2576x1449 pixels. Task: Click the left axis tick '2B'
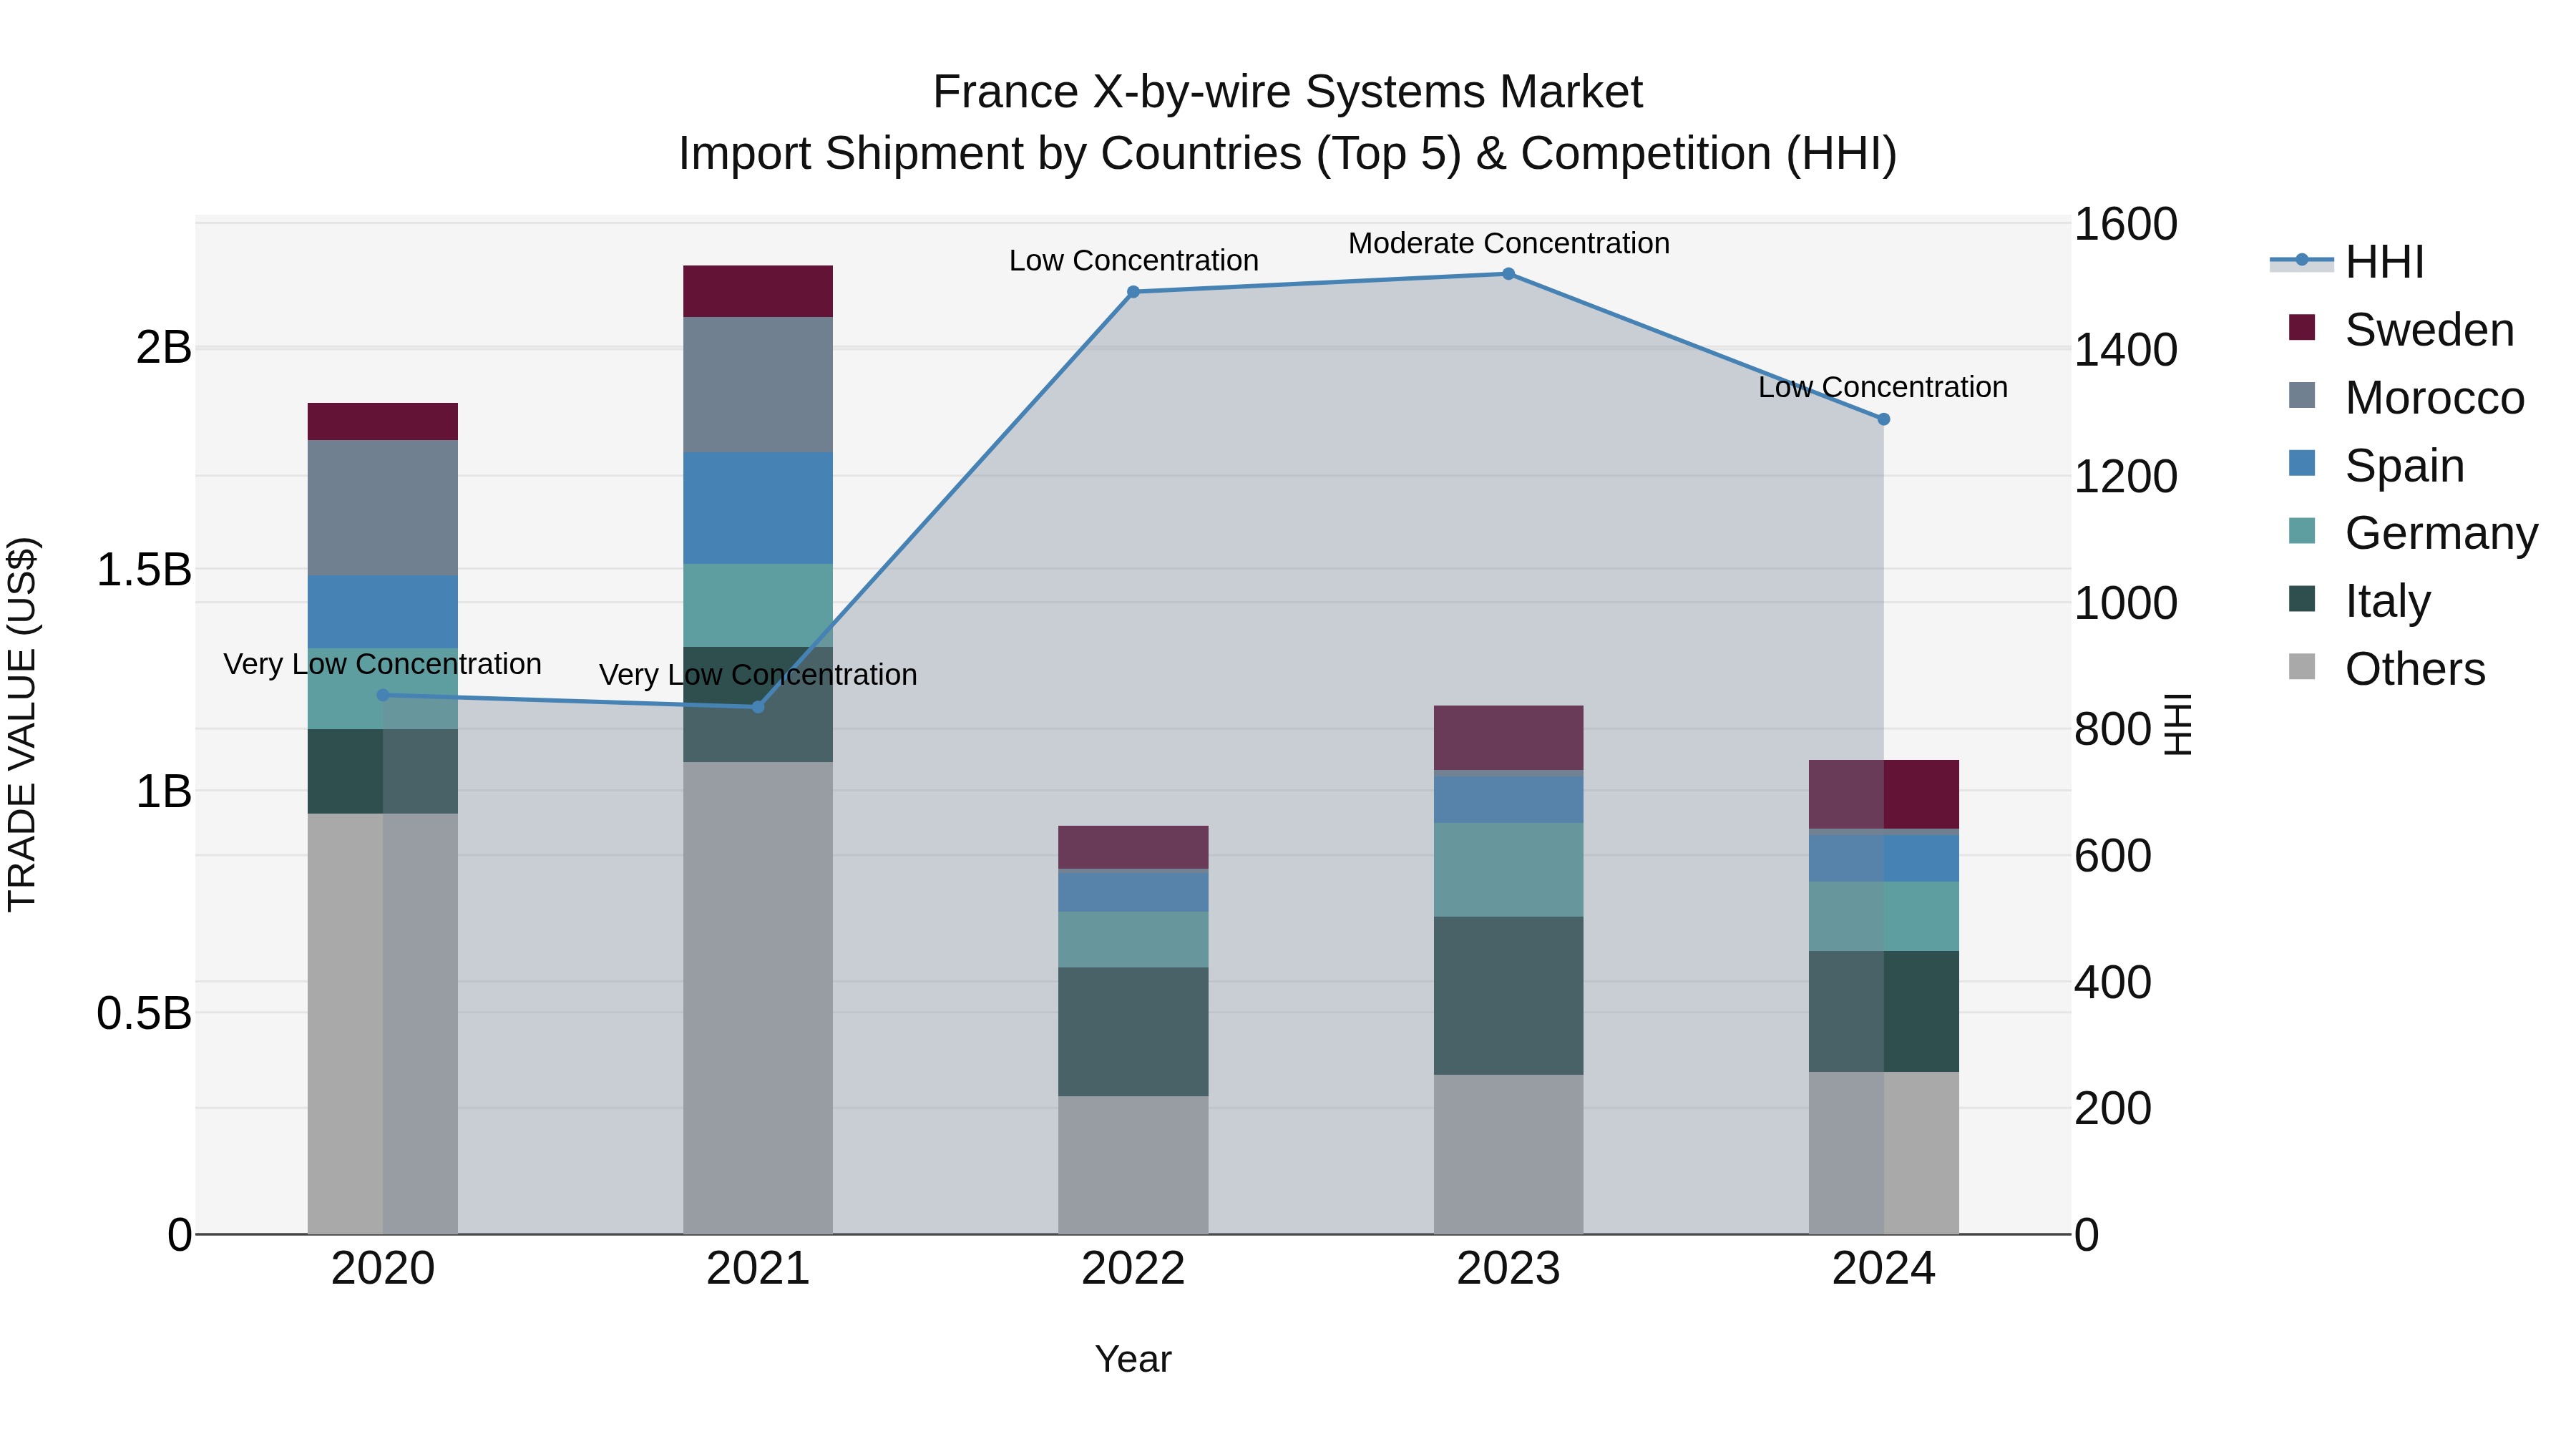click(x=163, y=348)
